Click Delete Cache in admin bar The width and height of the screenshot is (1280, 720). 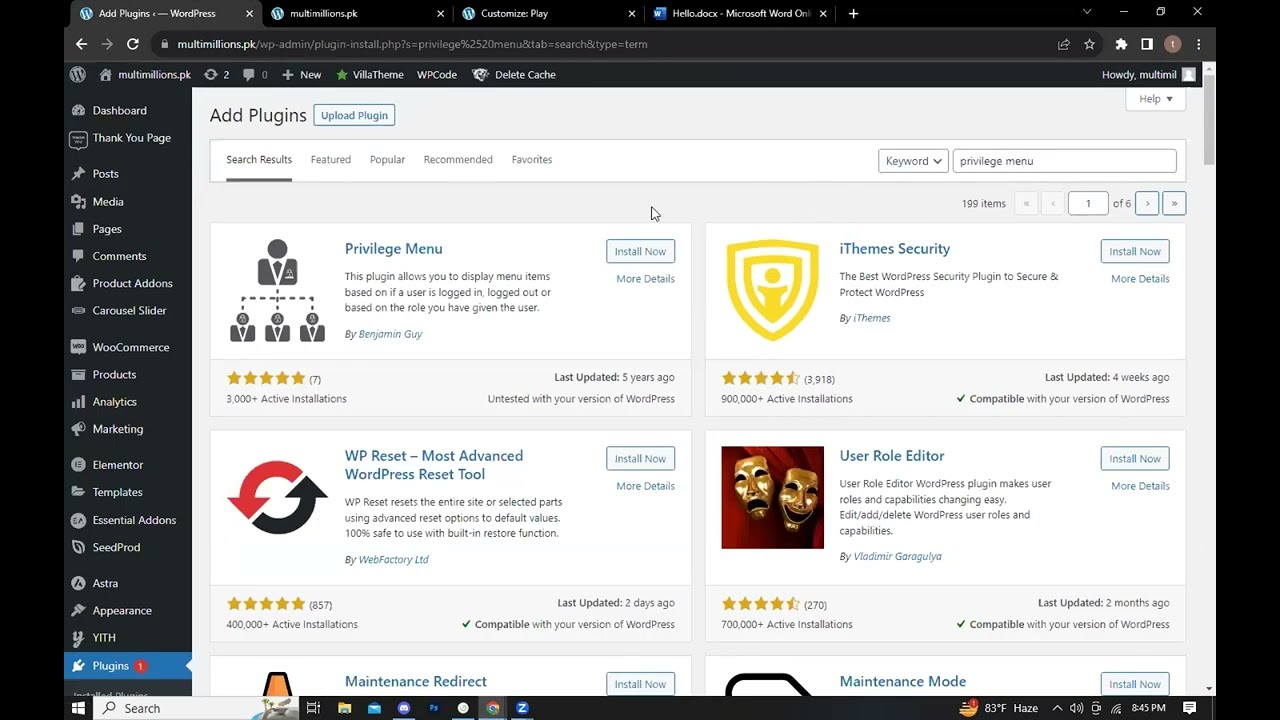(514, 75)
